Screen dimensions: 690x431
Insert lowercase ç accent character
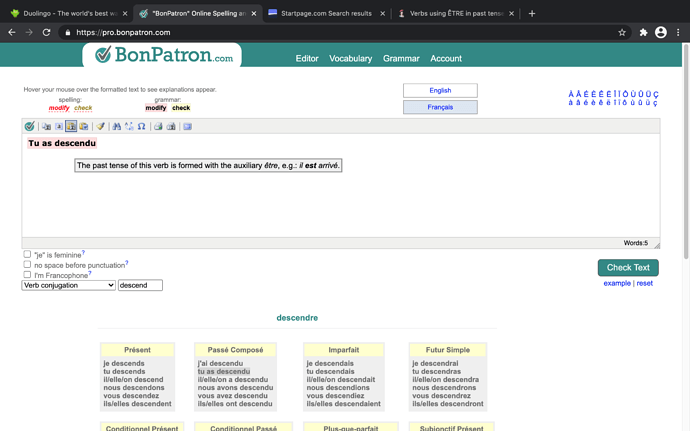(x=656, y=103)
